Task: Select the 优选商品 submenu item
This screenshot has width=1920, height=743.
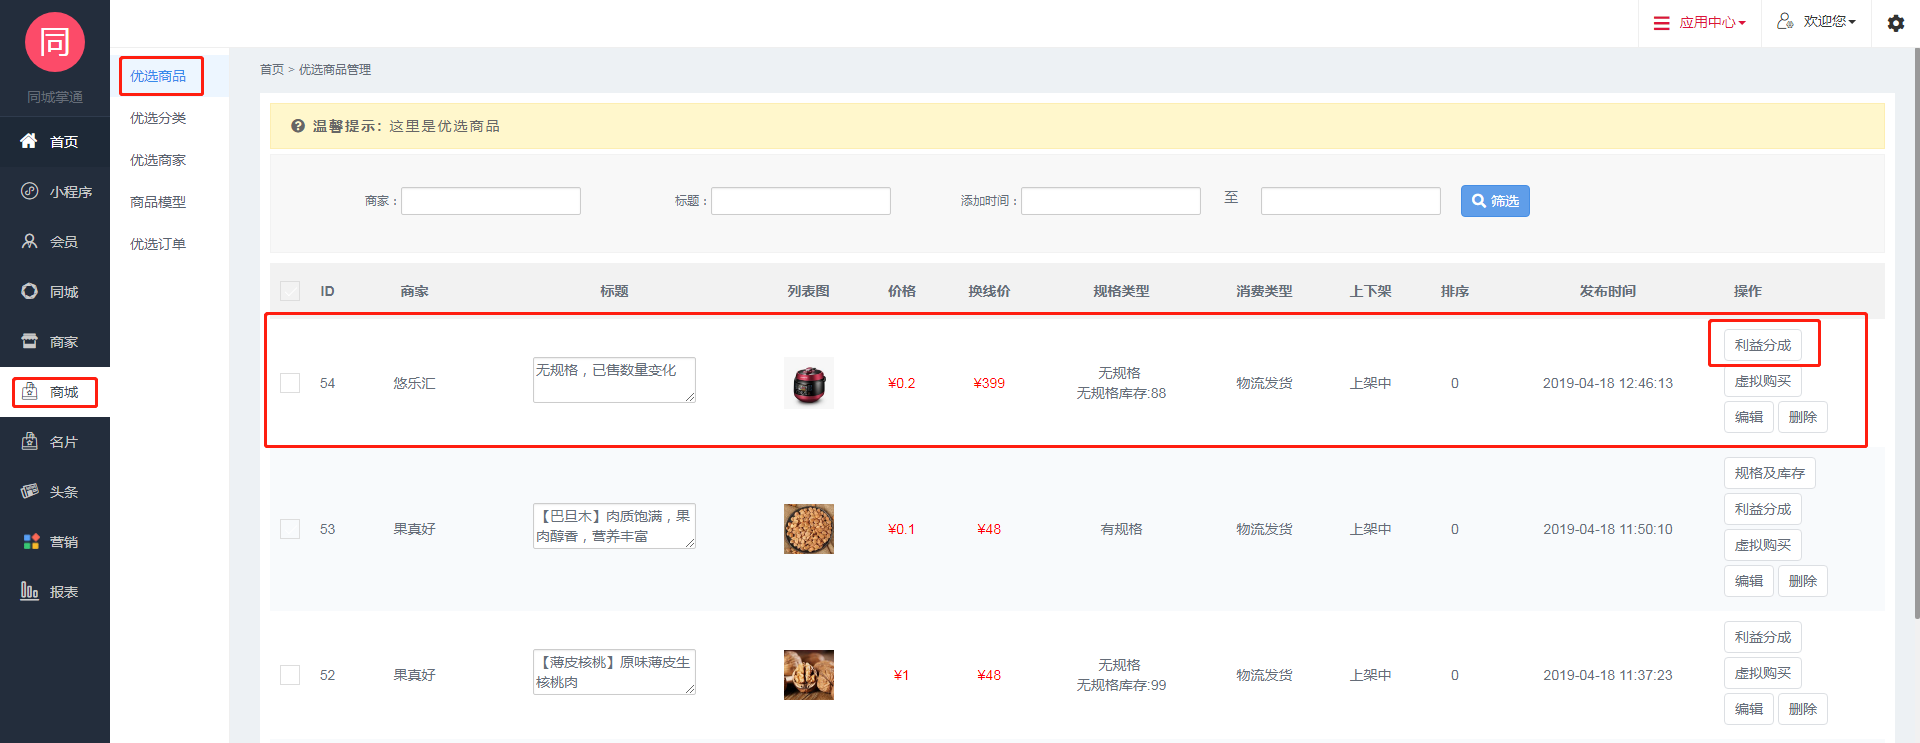Action: tap(169, 76)
